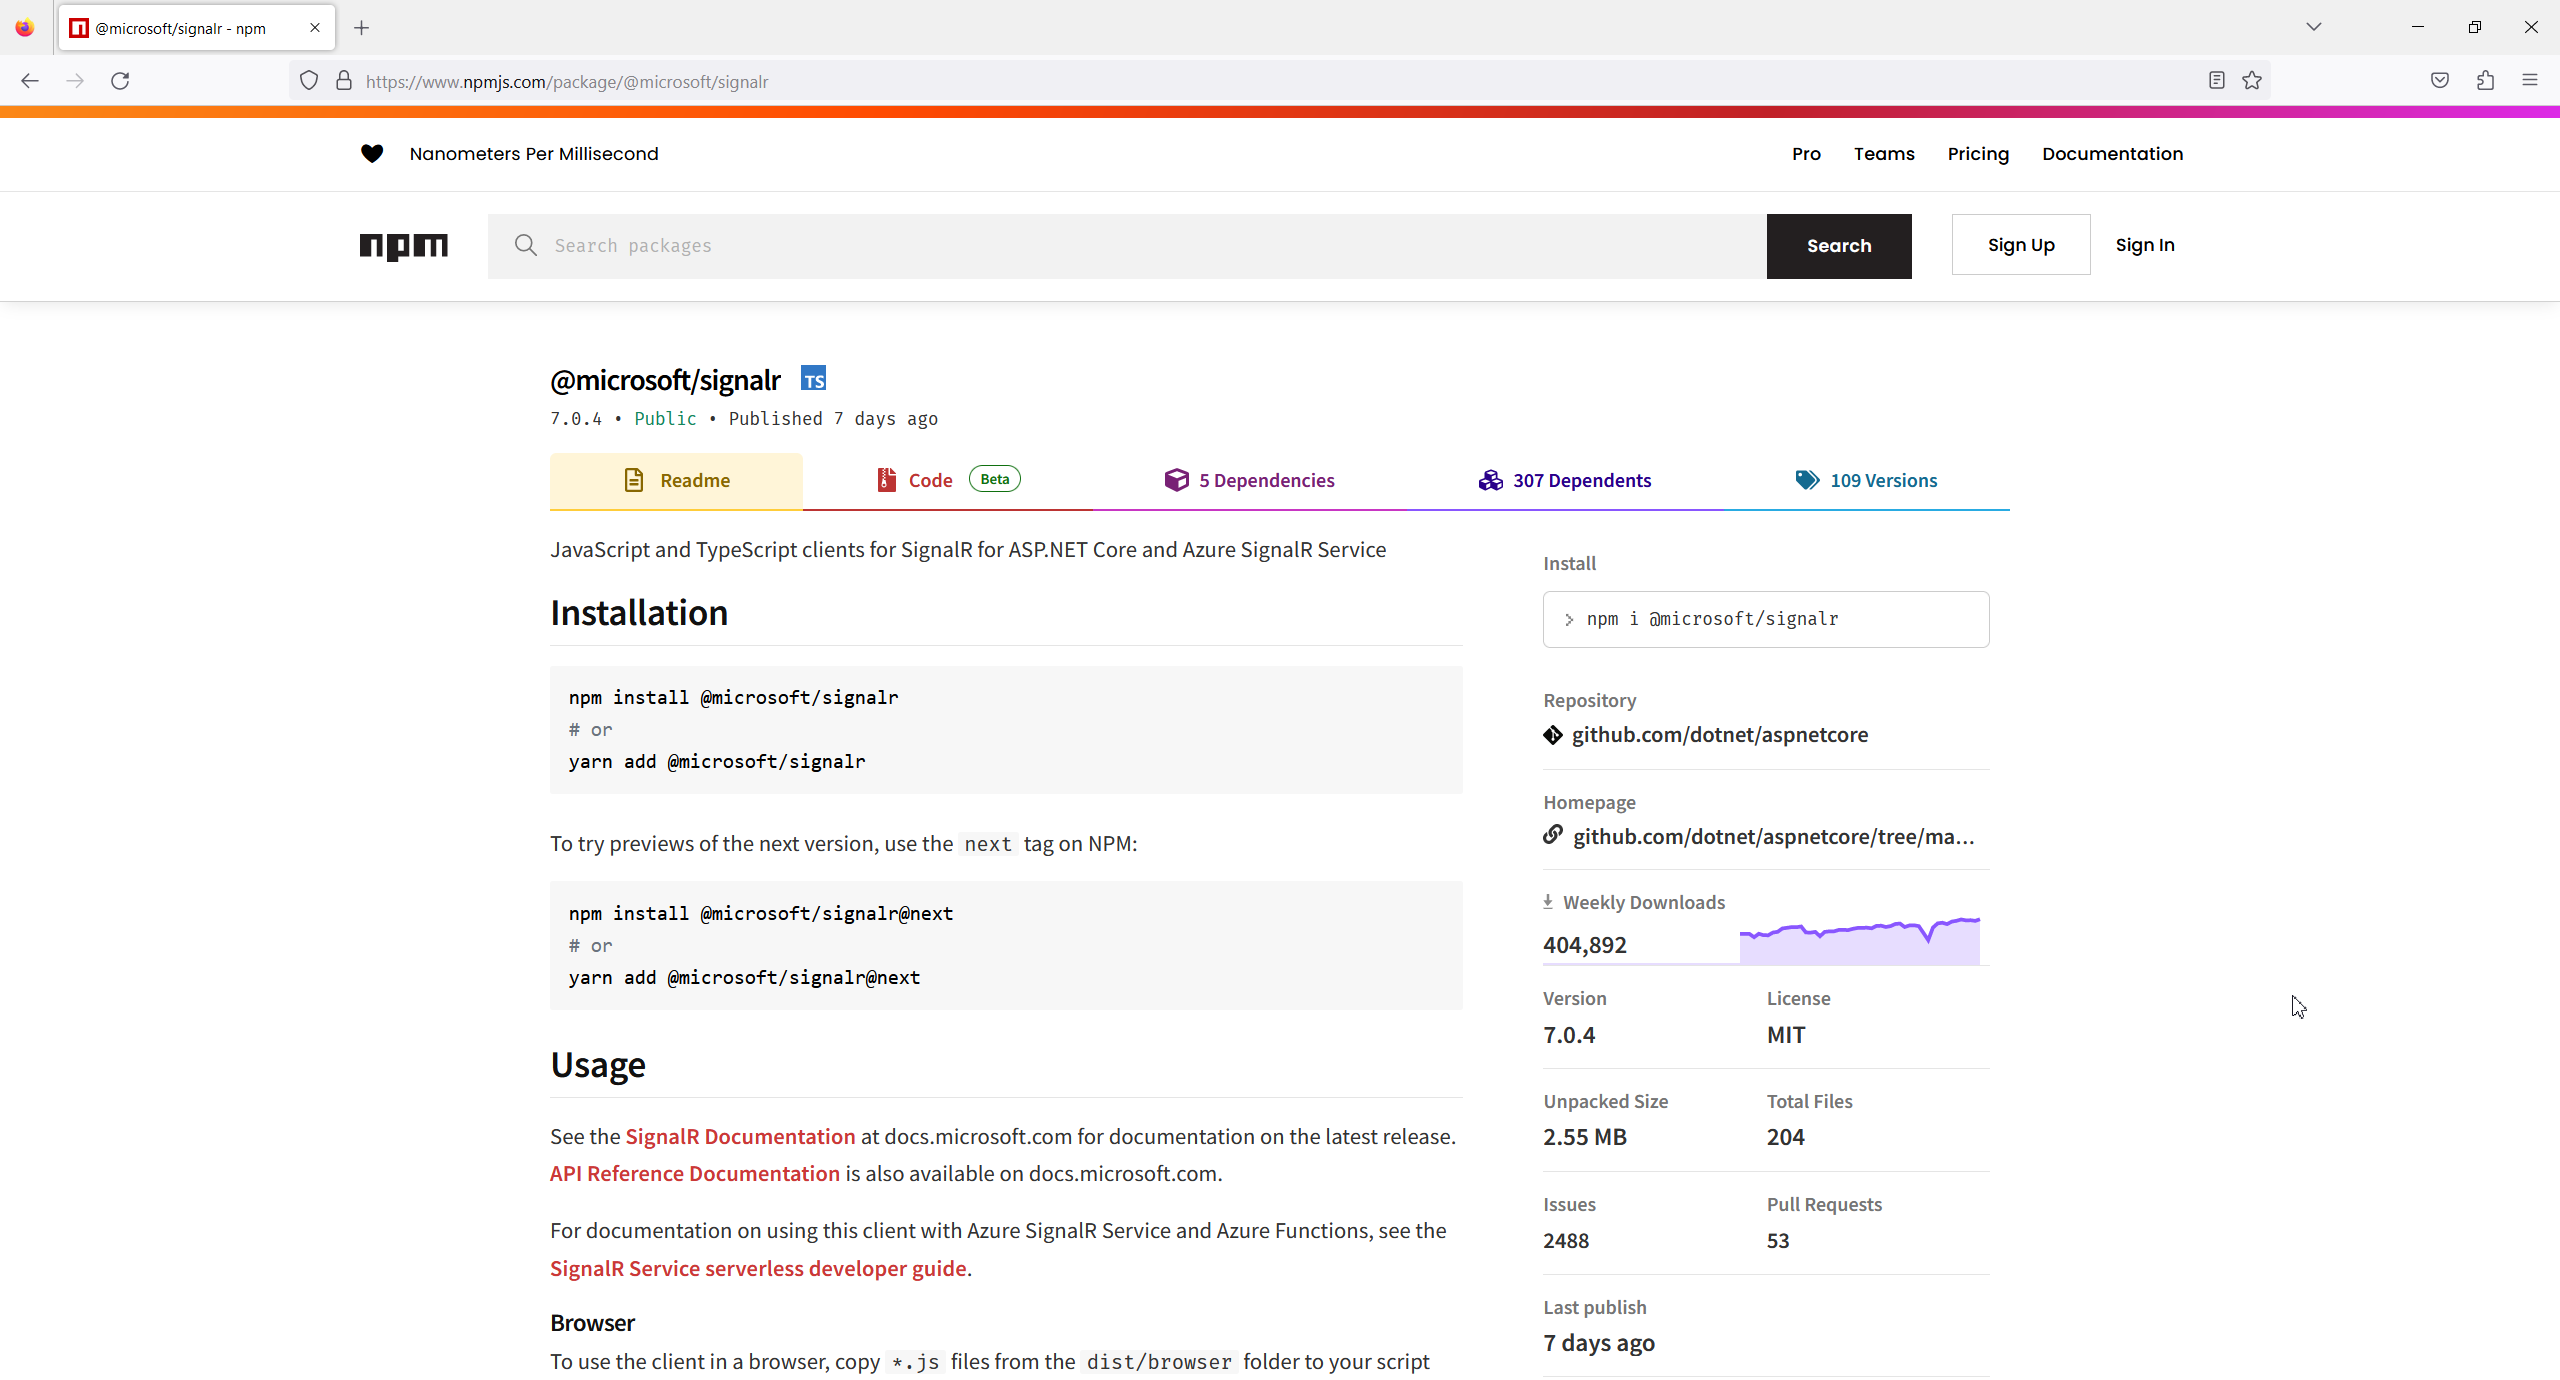Toggle reader view icon in address bar
2560x1380 pixels.
2216,81
